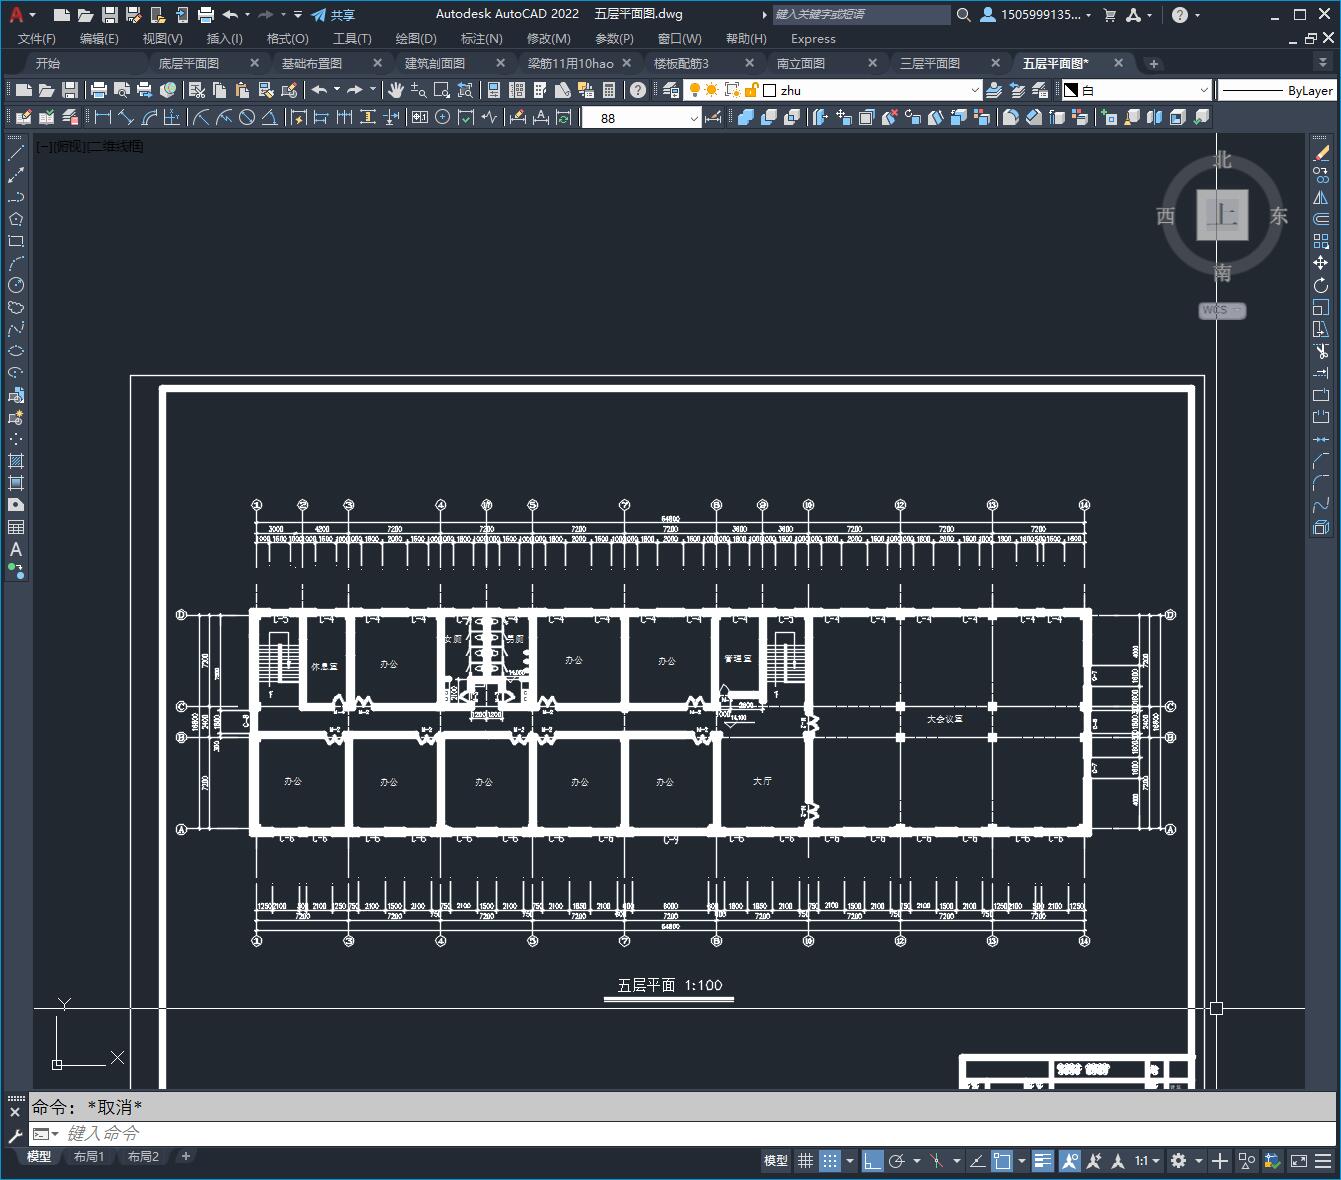Expand the application menu A button
Viewport: 1341px width, 1180px height.
point(21,14)
